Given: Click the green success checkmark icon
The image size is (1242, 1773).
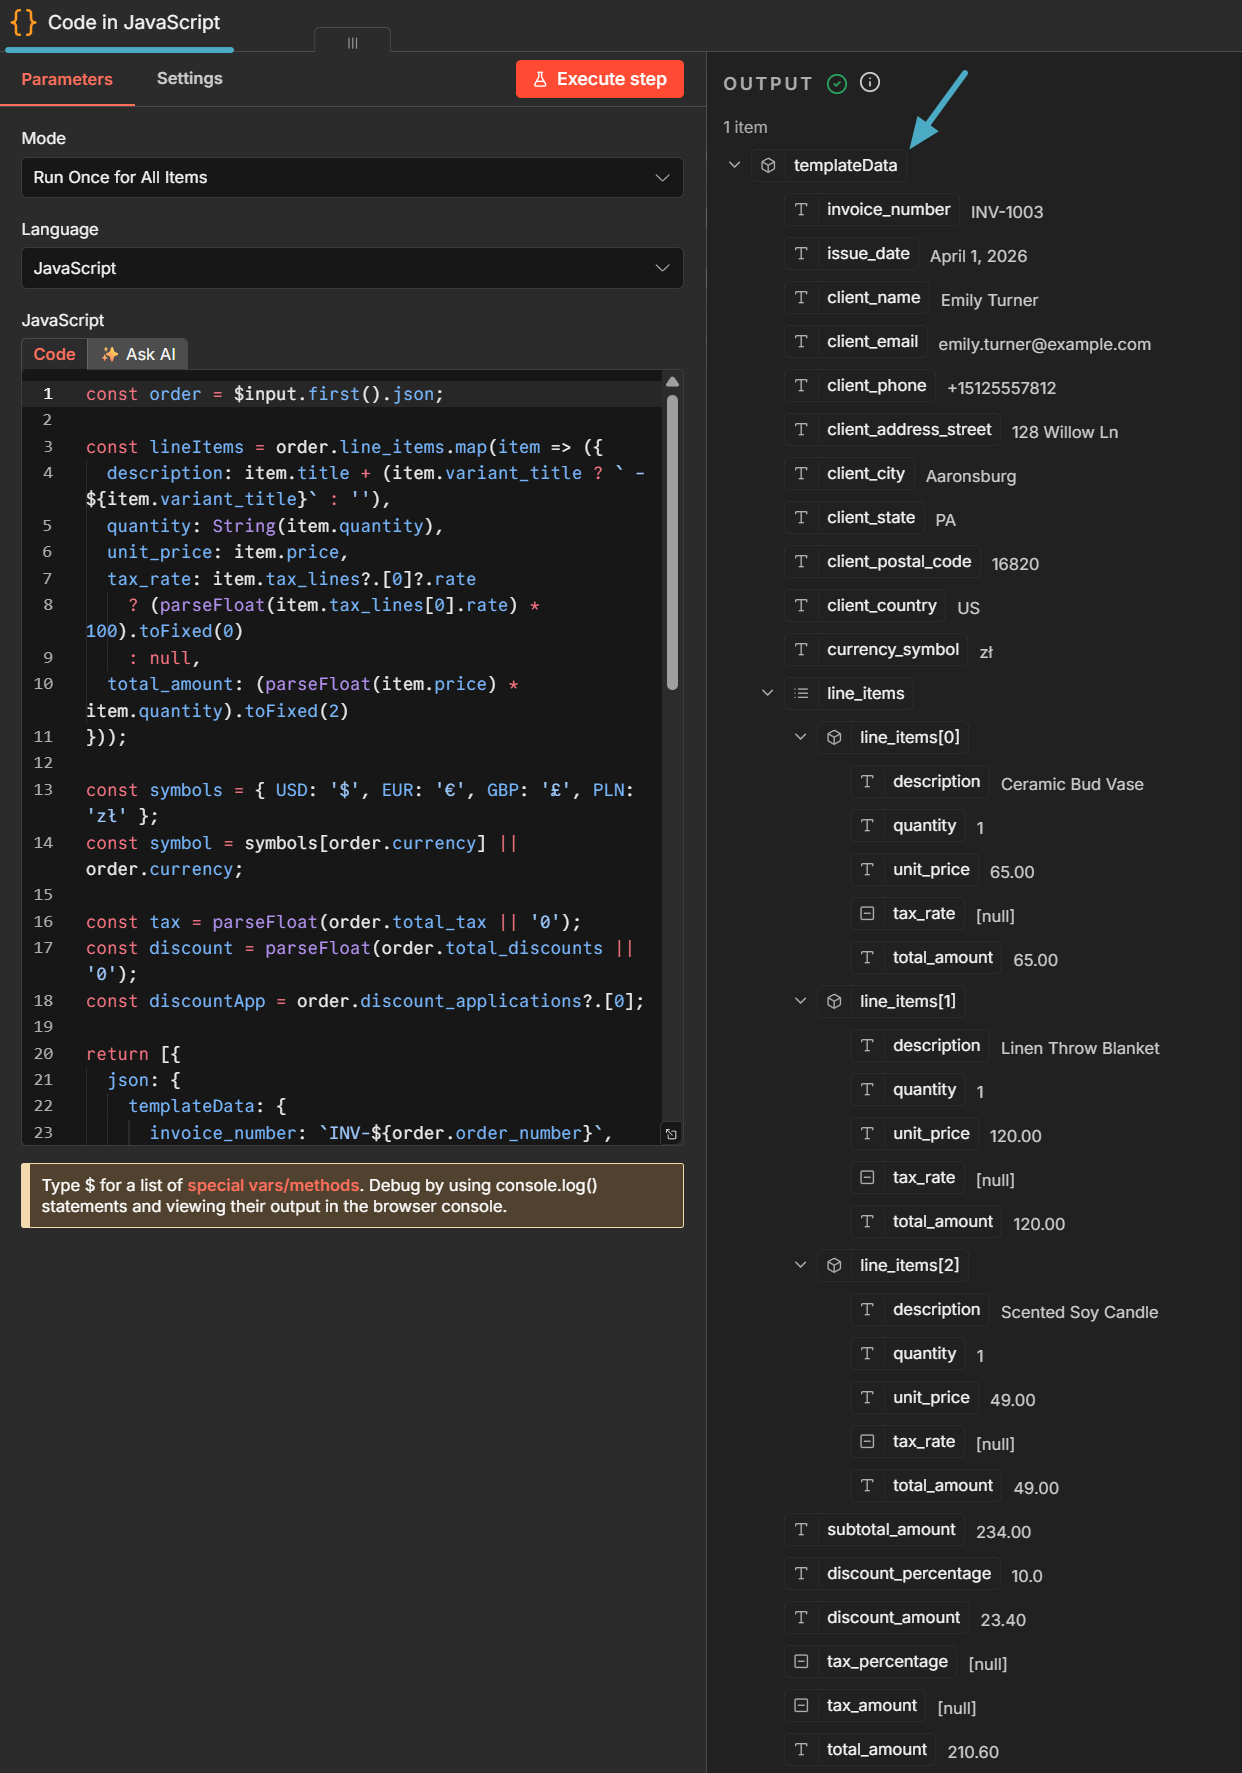Looking at the screenshot, I should tap(837, 84).
